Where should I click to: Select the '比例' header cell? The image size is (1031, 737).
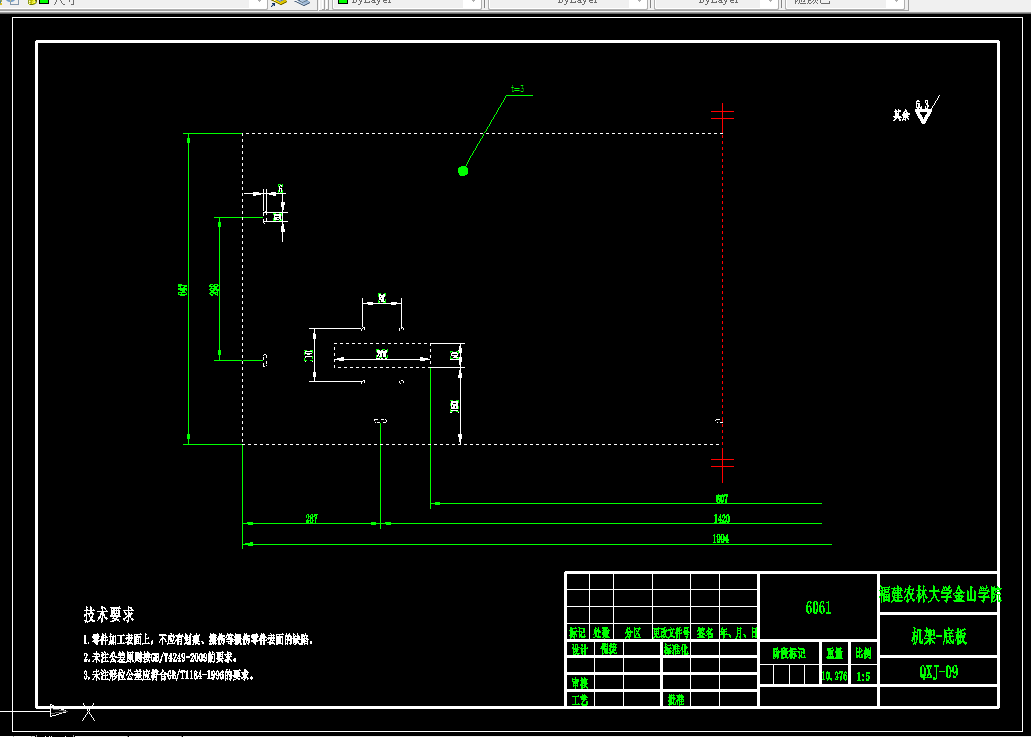(863, 654)
